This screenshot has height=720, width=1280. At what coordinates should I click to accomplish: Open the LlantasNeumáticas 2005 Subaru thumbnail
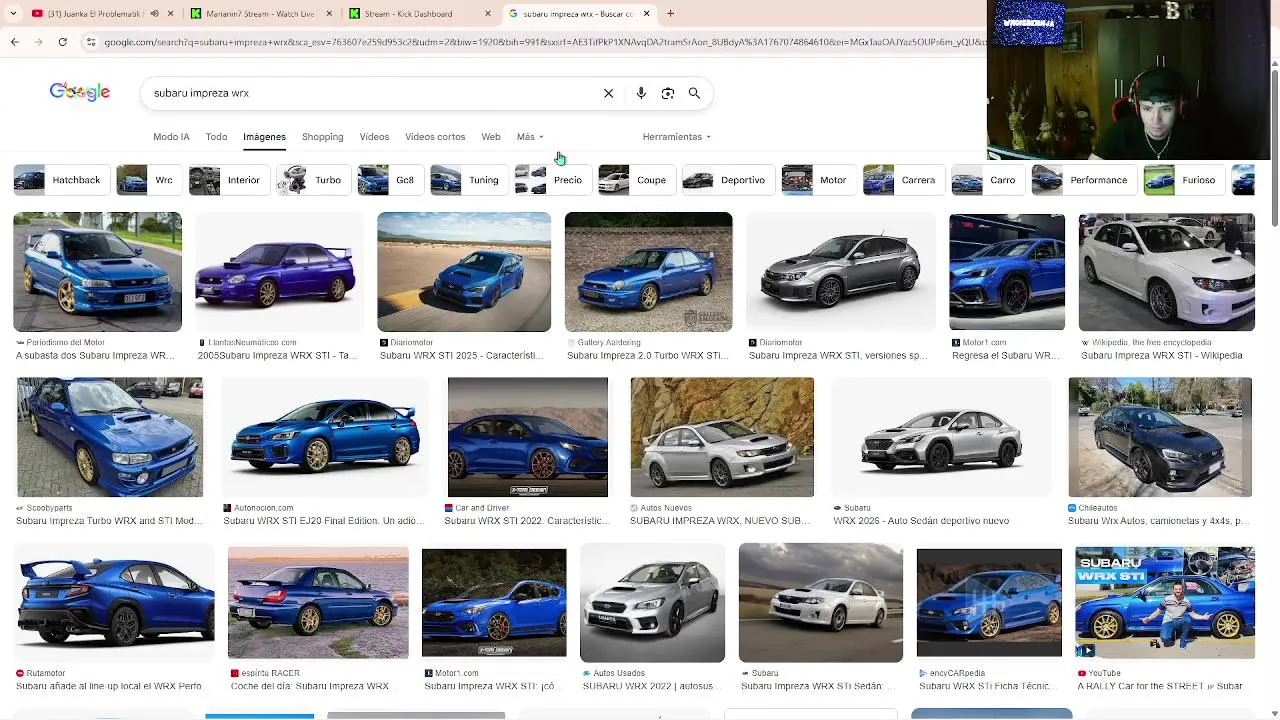click(280, 271)
